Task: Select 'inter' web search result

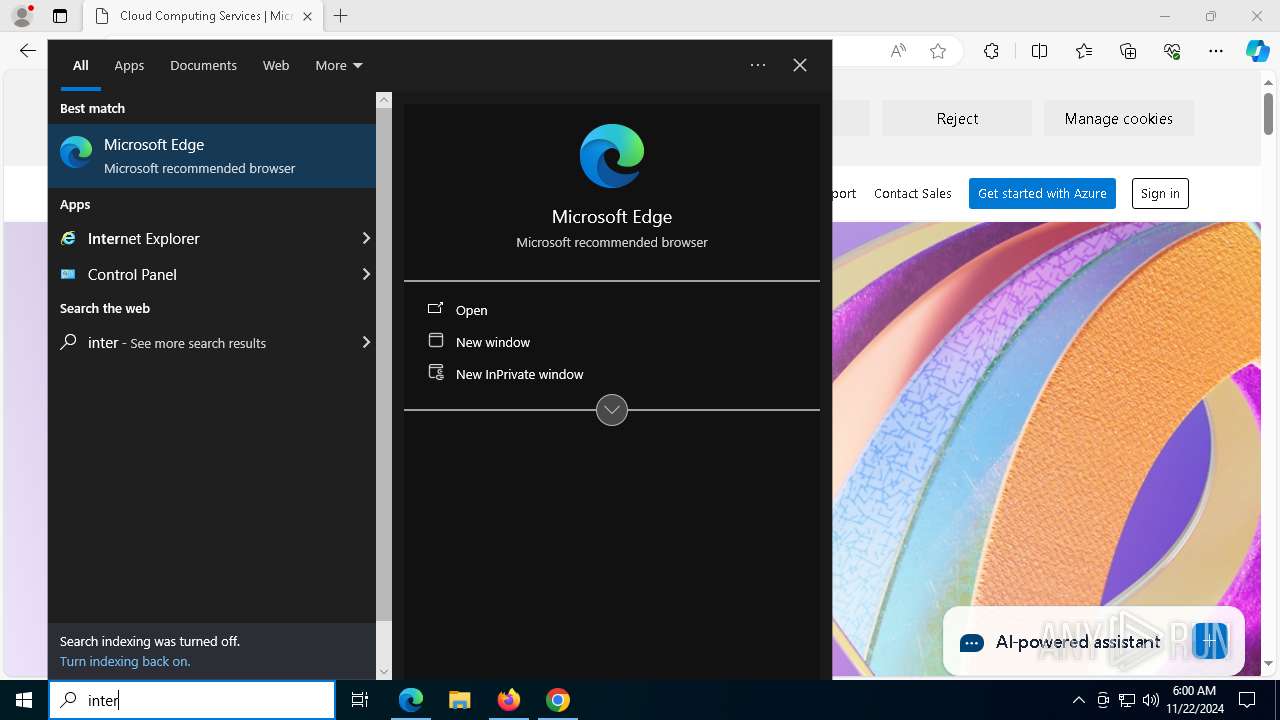Action: pos(200,342)
